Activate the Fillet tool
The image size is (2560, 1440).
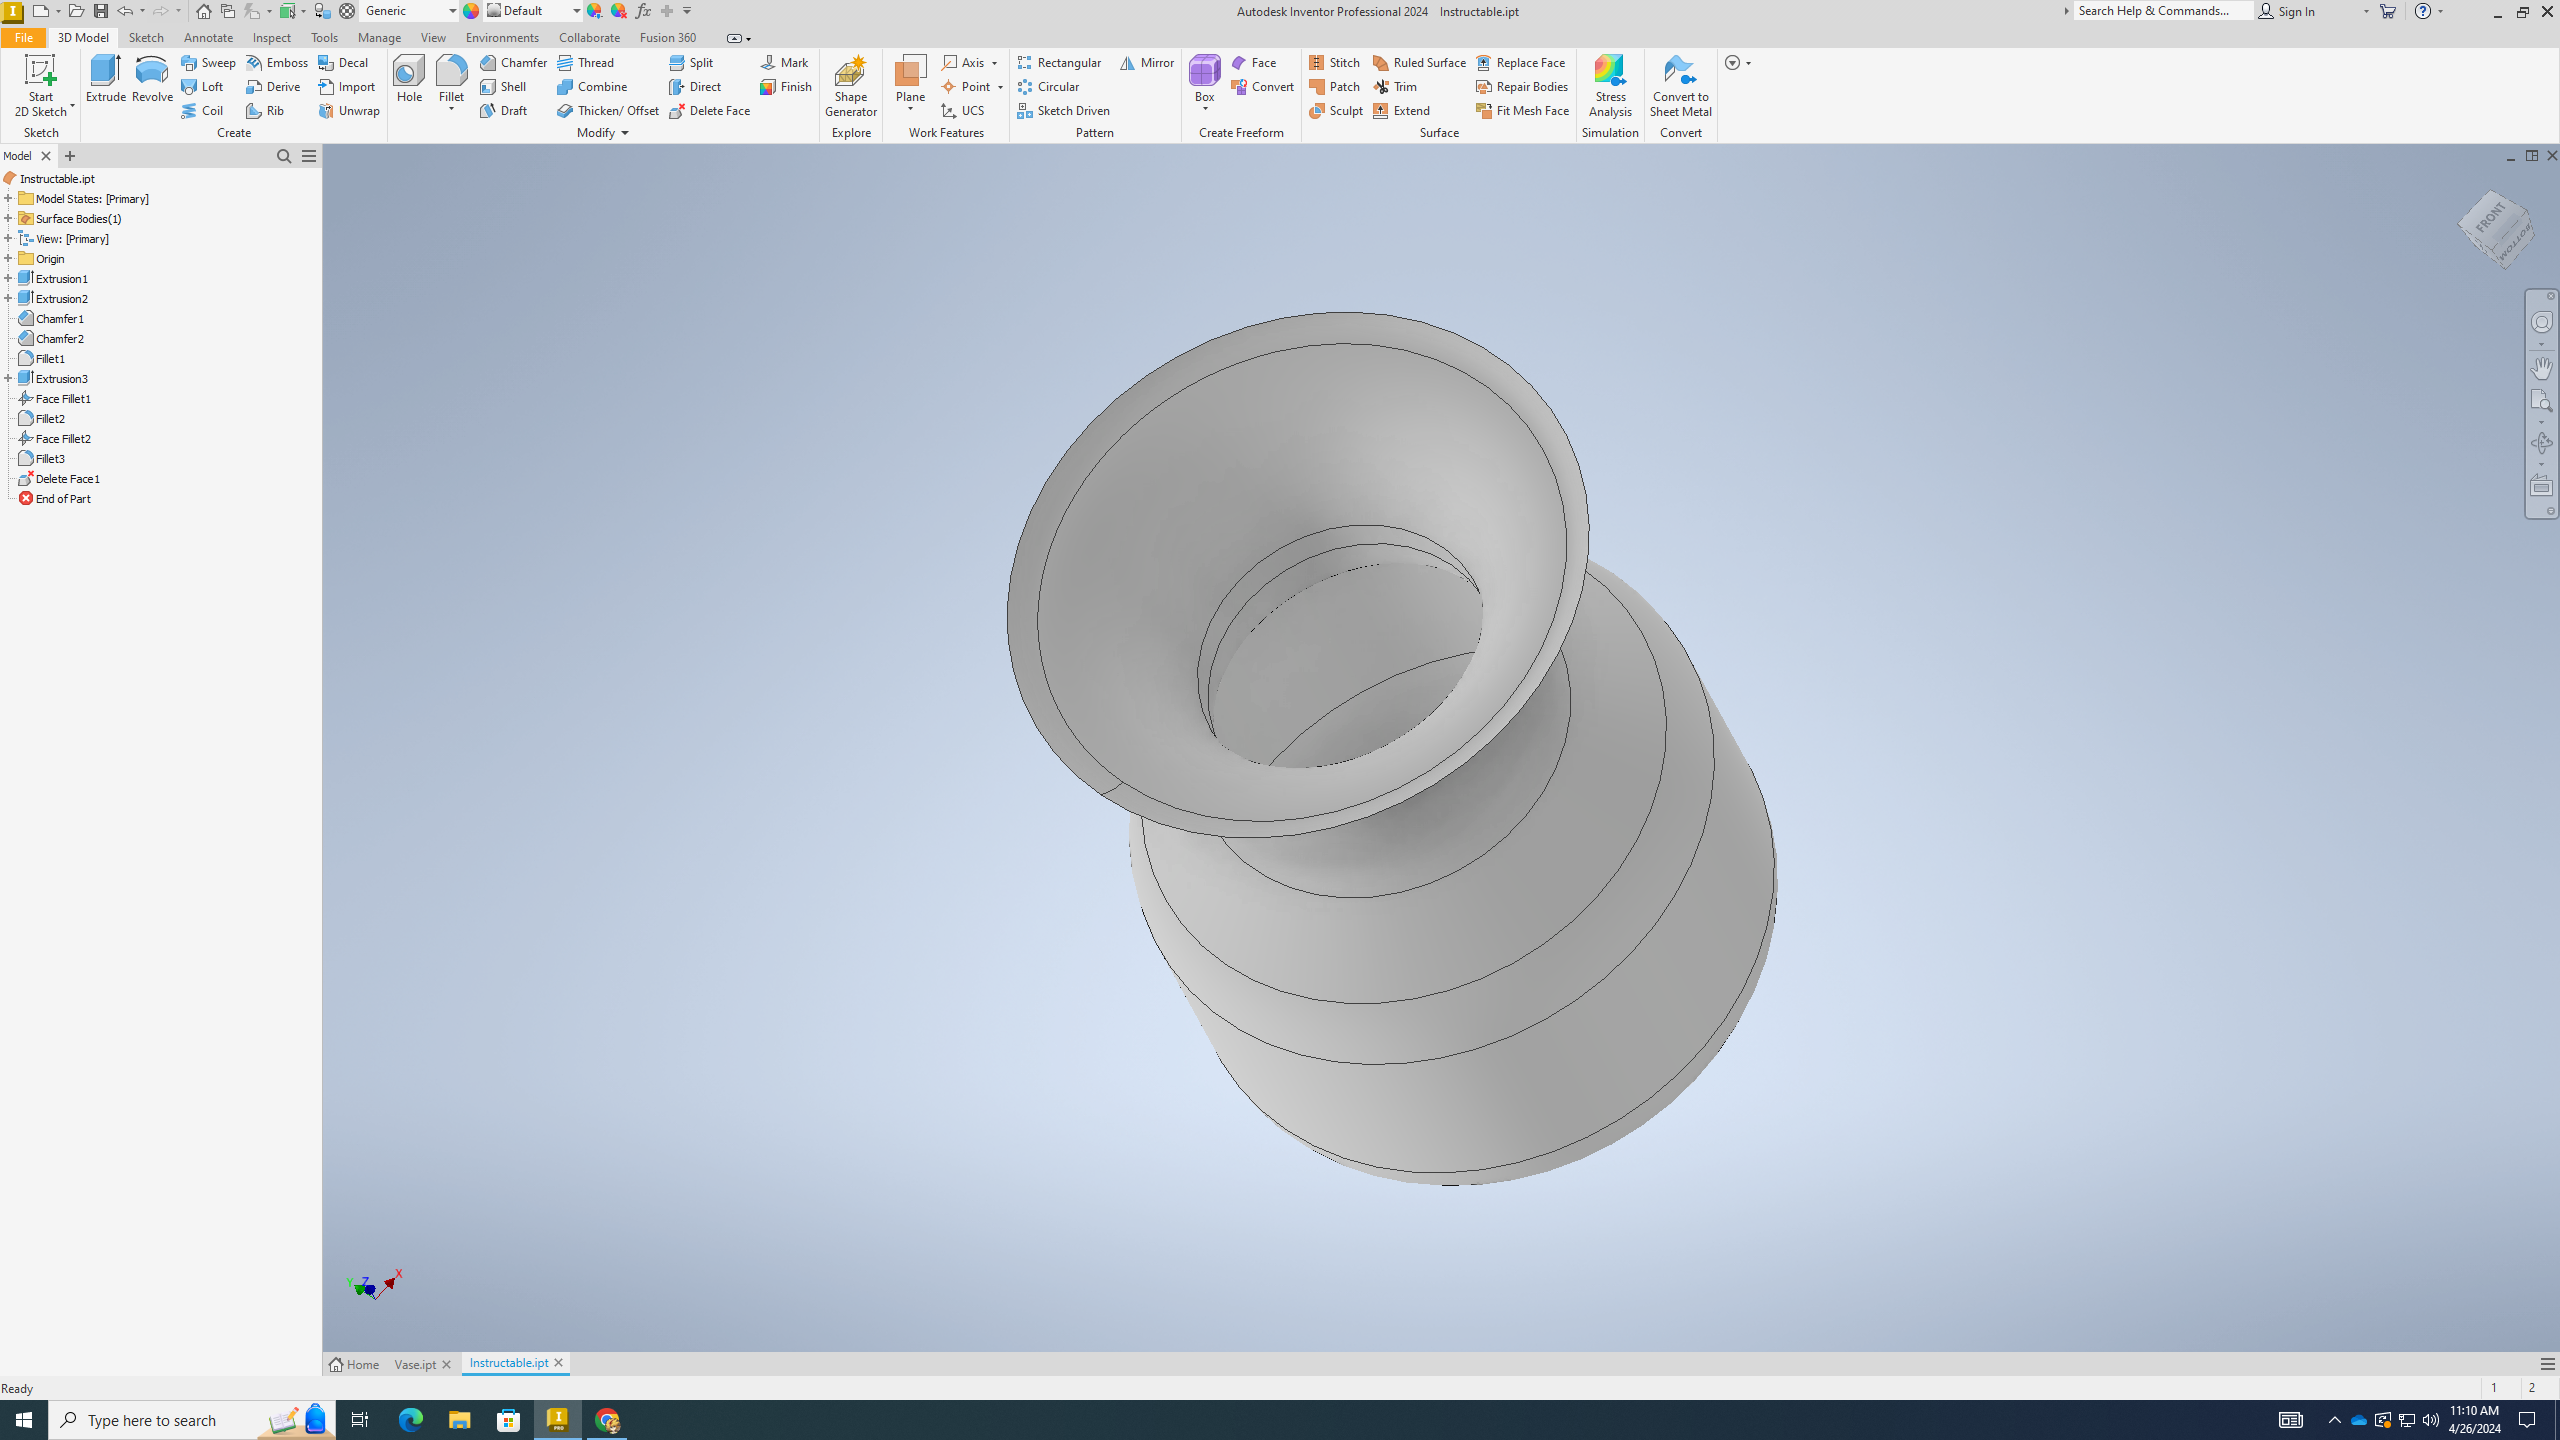pos(452,79)
